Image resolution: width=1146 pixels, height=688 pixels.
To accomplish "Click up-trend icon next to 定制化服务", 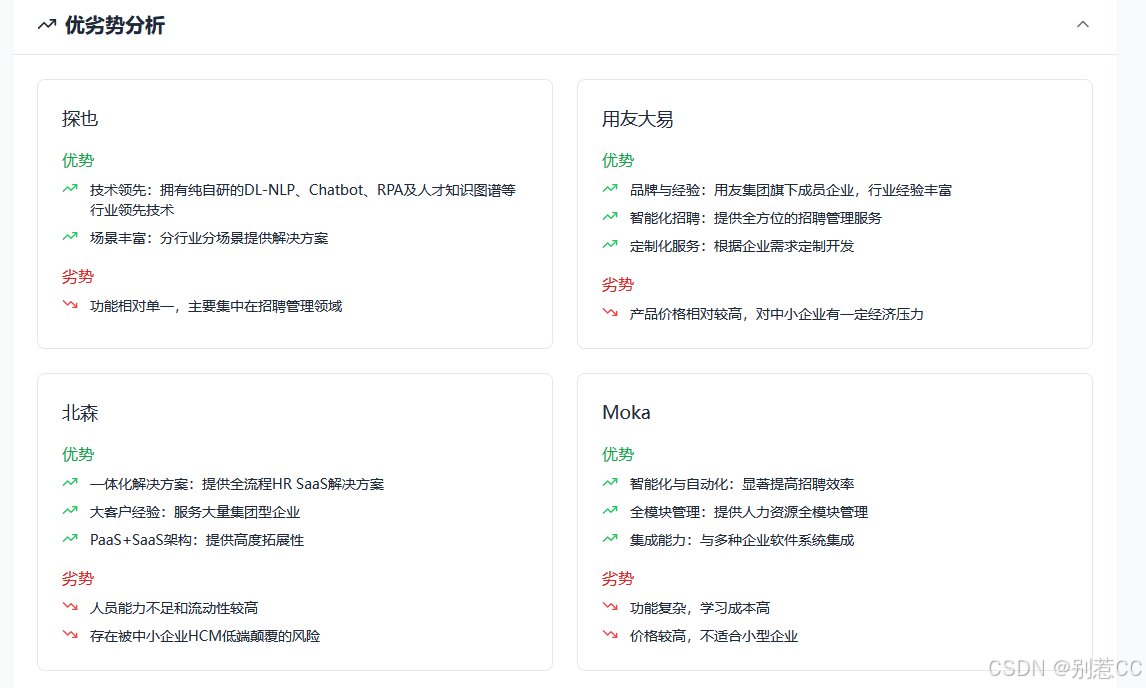I will (x=610, y=245).
